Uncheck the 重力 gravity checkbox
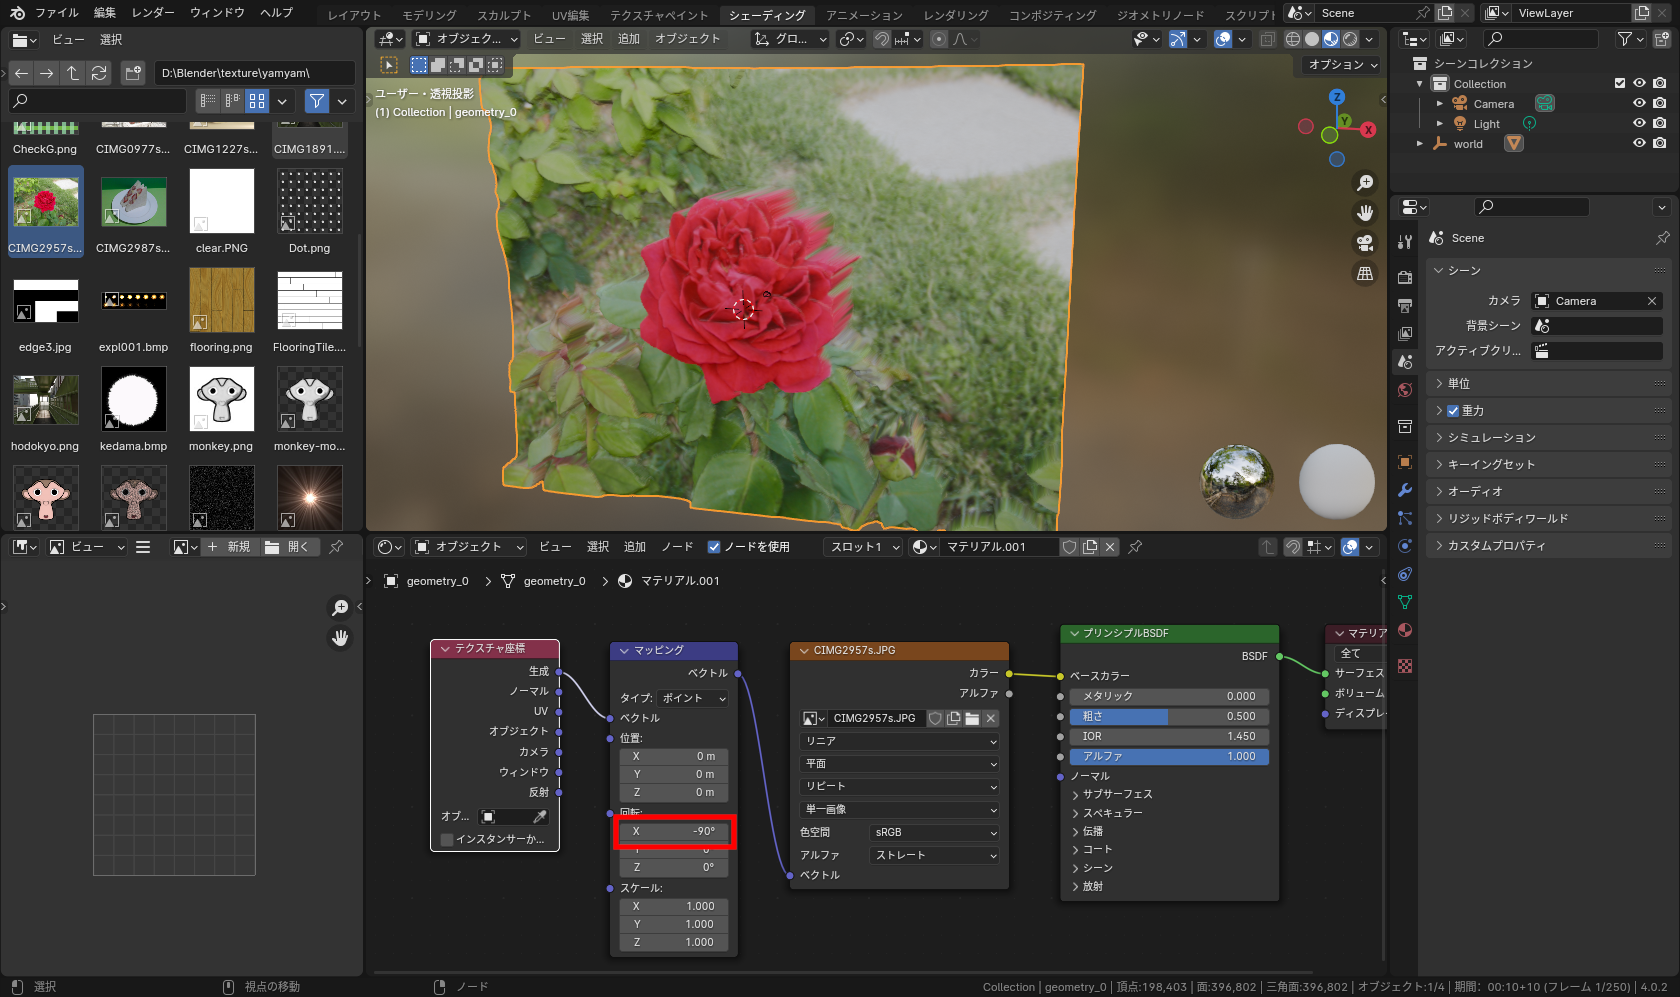Screen dimensions: 1680x997 click(1453, 411)
